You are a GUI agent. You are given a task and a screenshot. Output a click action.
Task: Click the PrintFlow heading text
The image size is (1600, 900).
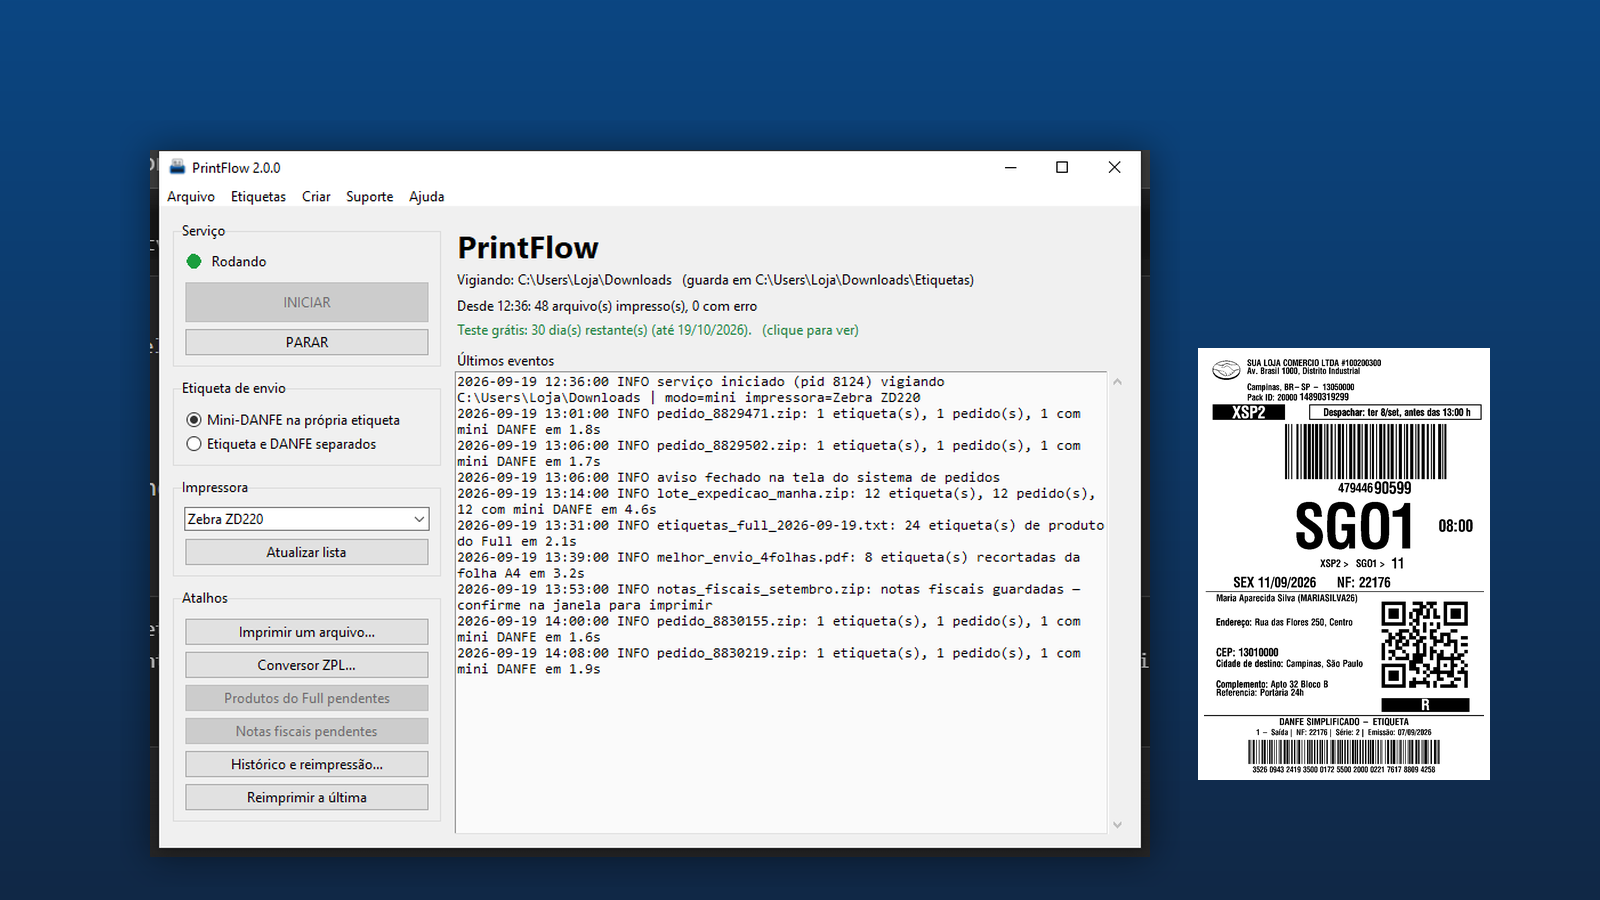pyautogui.click(x=528, y=248)
